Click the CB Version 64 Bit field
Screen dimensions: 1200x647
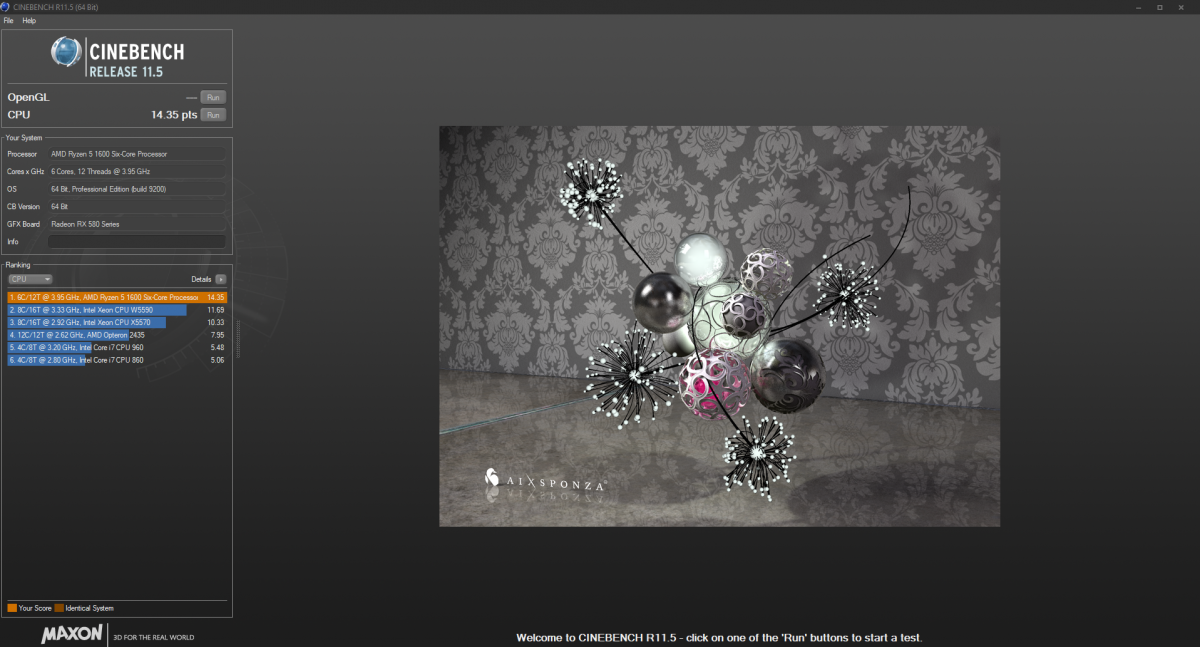point(137,206)
